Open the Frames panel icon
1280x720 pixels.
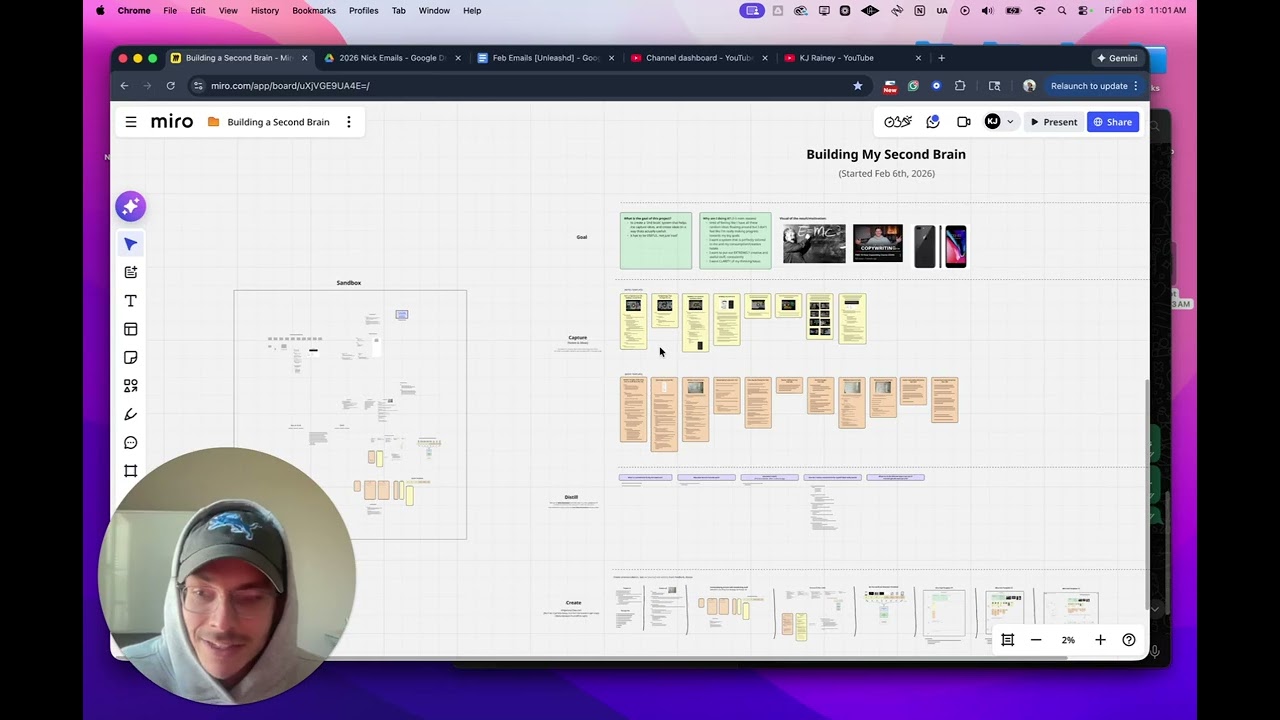pos(1008,640)
